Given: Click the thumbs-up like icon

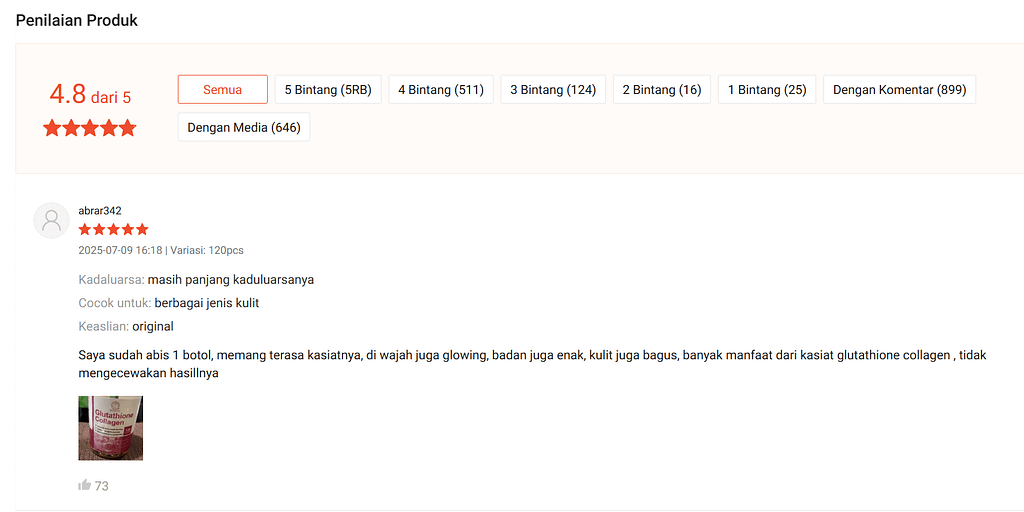Looking at the screenshot, I should click(x=84, y=485).
